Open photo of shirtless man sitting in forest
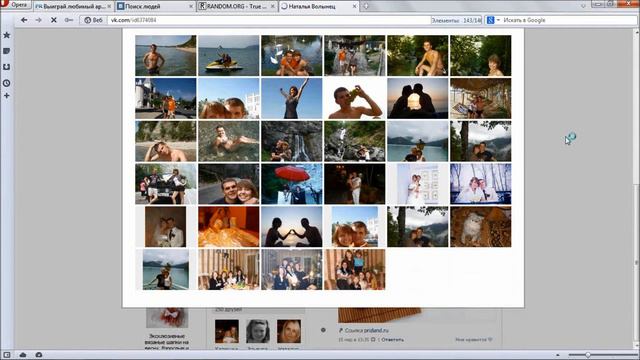The image size is (640, 360). [x=418, y=56]
